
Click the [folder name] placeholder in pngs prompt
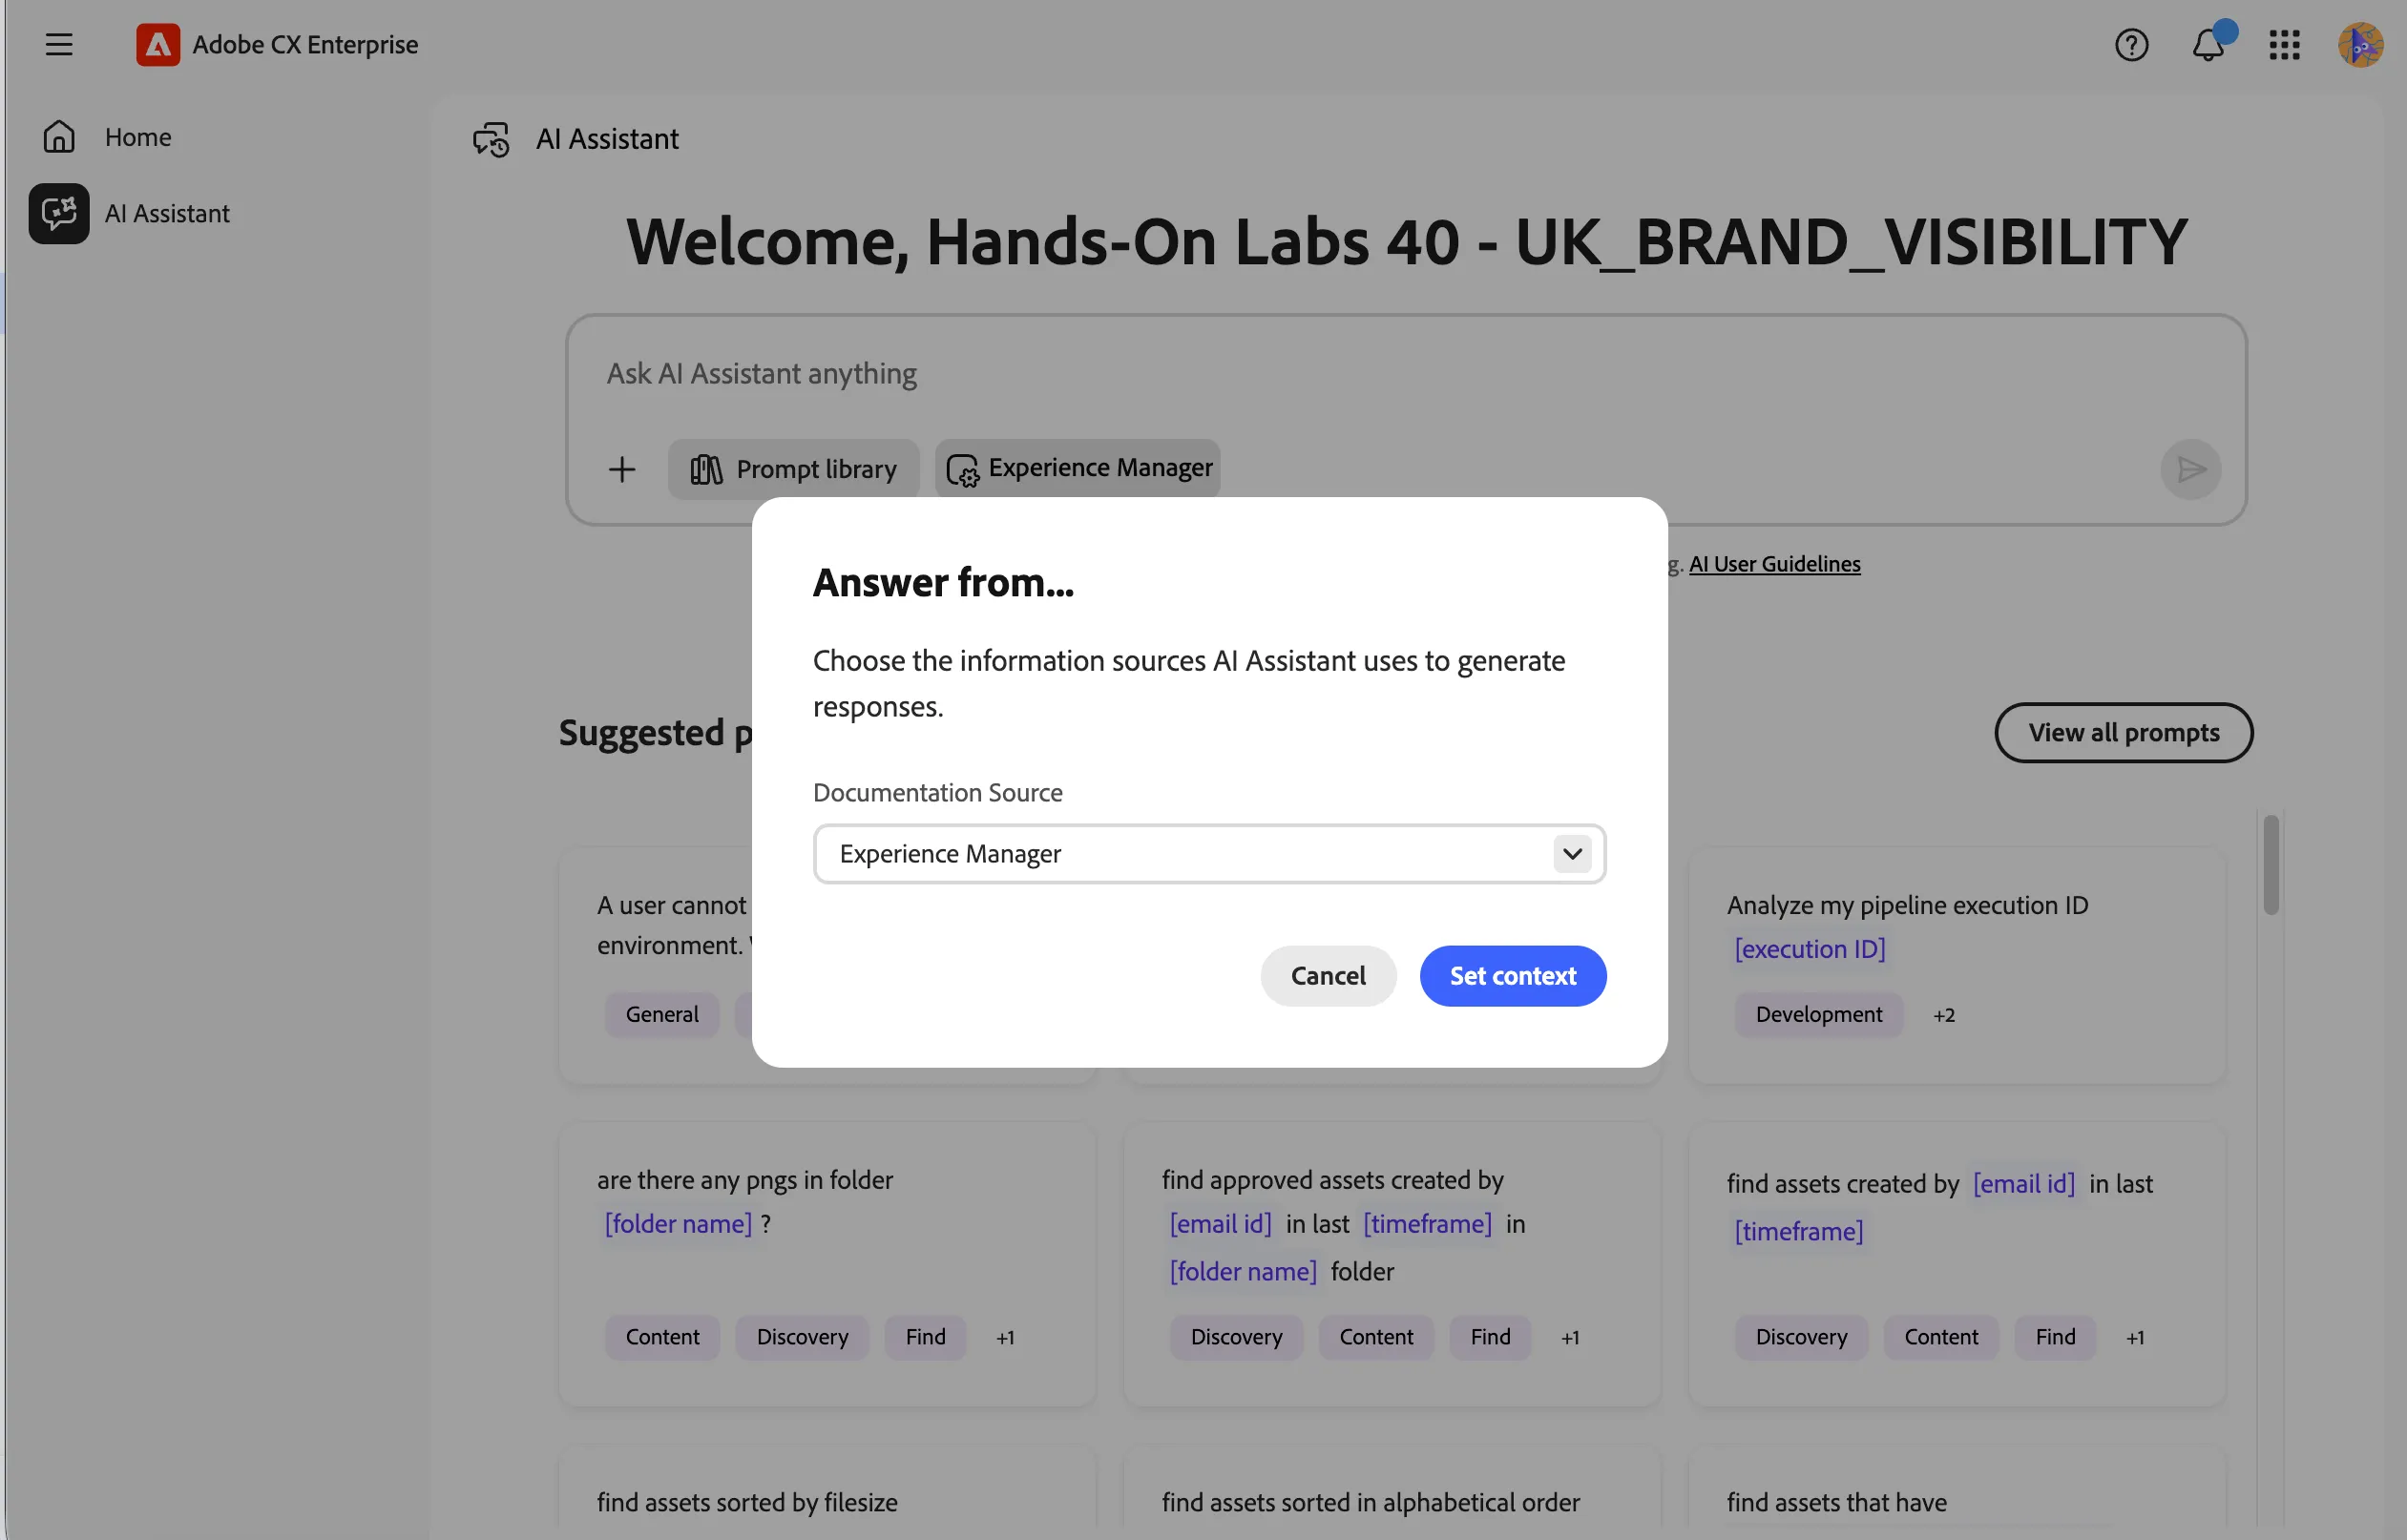pyautogui.click(x=678, y=1224)
